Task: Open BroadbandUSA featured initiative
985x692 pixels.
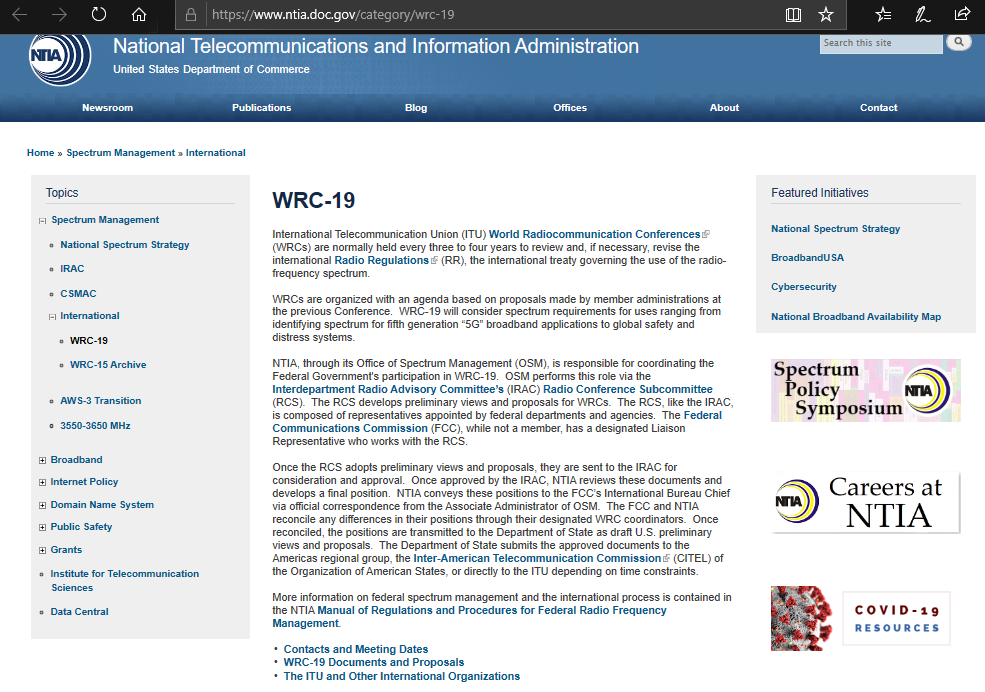Action: tap(807, 257)
